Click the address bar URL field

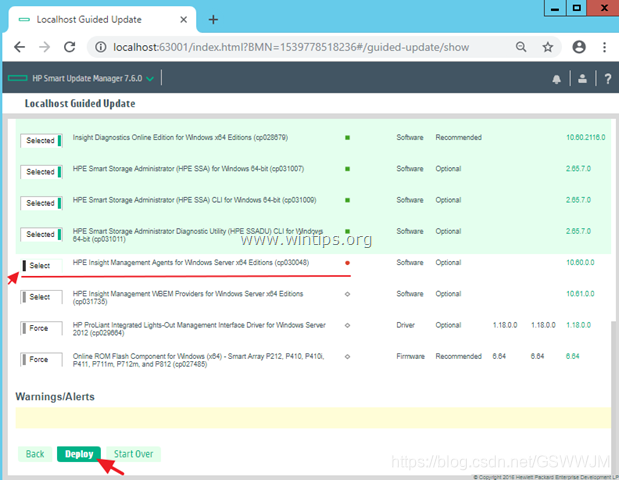tap(291, 47)
